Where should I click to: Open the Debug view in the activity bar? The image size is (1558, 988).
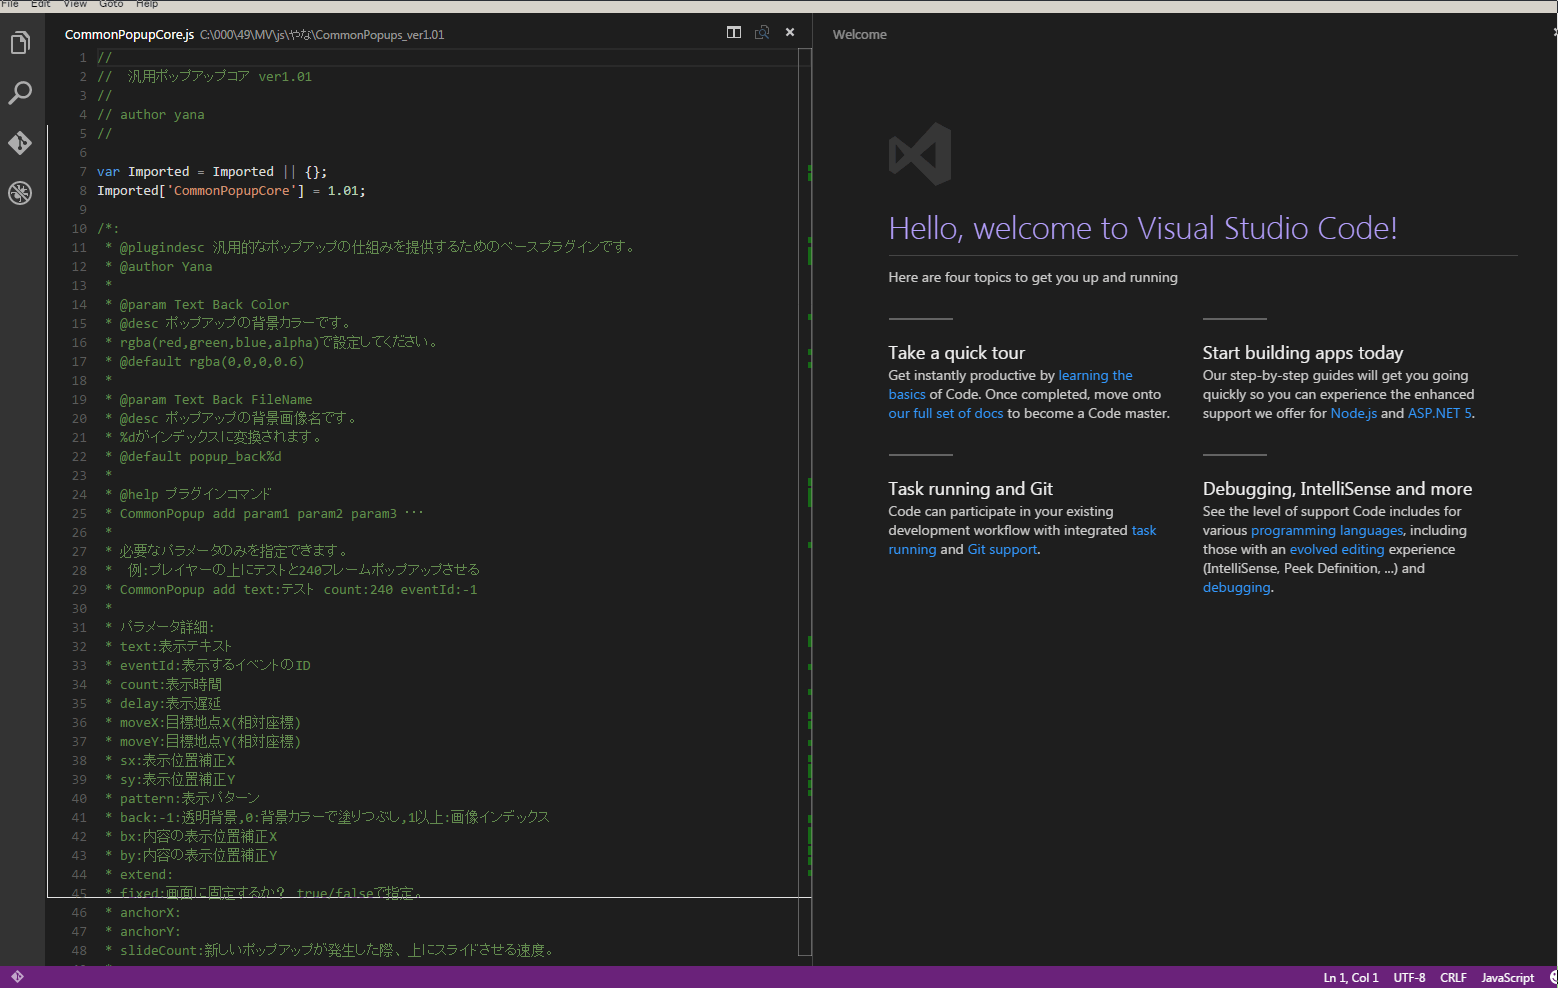click(x=20, y=193)
